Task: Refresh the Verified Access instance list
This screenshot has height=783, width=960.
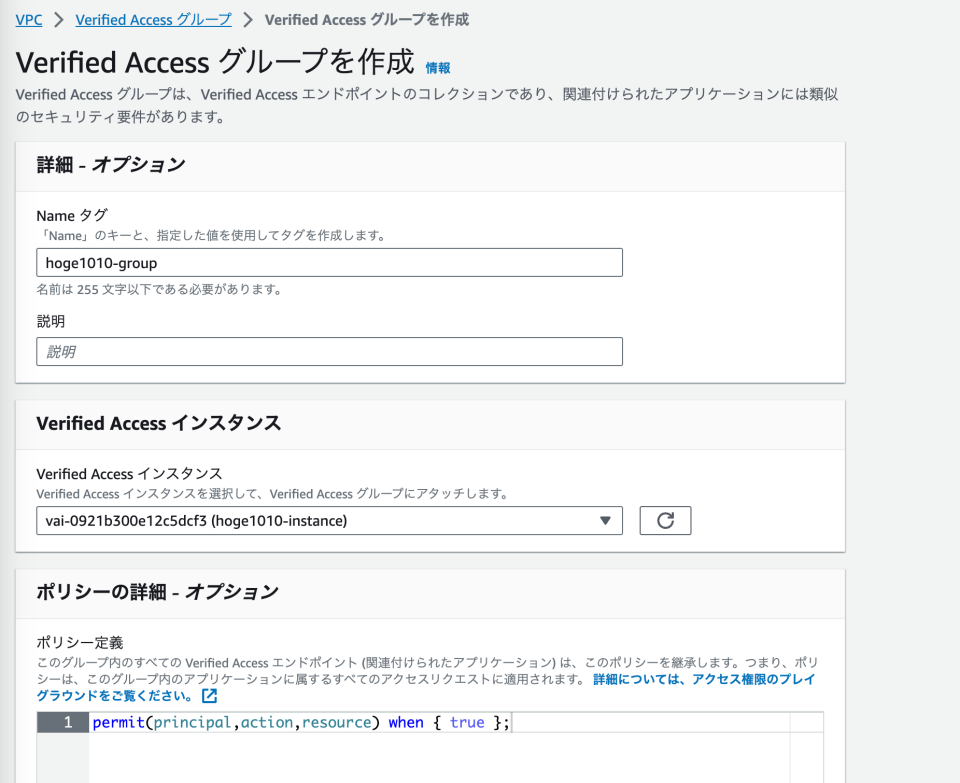Action: pos(666,521)
